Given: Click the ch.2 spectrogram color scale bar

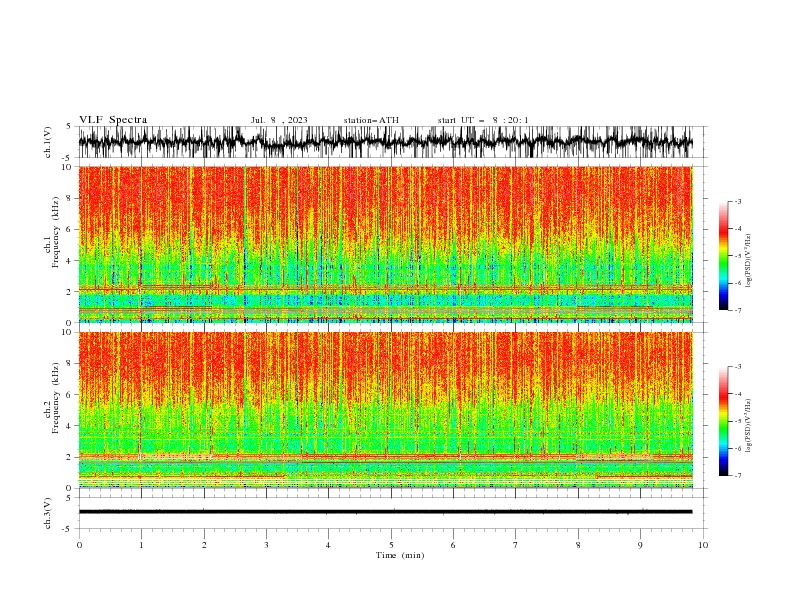Looking at the screenshot, I should pyautogui.click(x=723, y=421).
